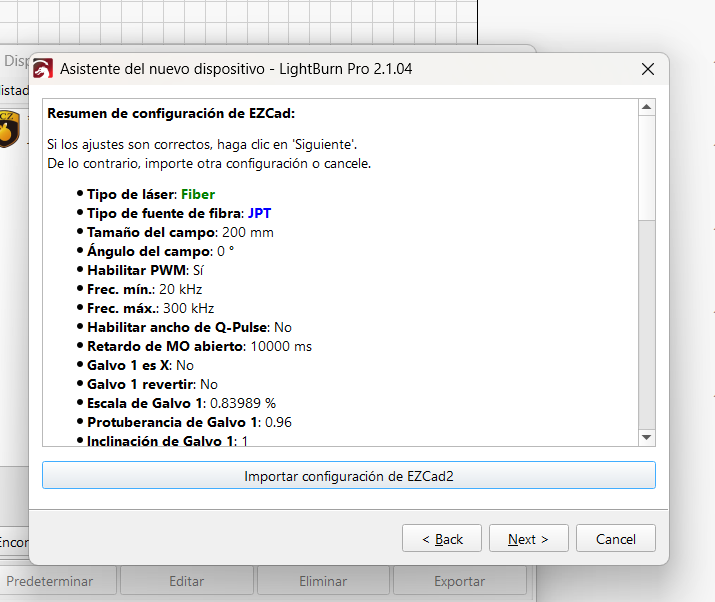
Task: Click the 'Galvo 1 revertir: No' line
Action: [152, 384]
